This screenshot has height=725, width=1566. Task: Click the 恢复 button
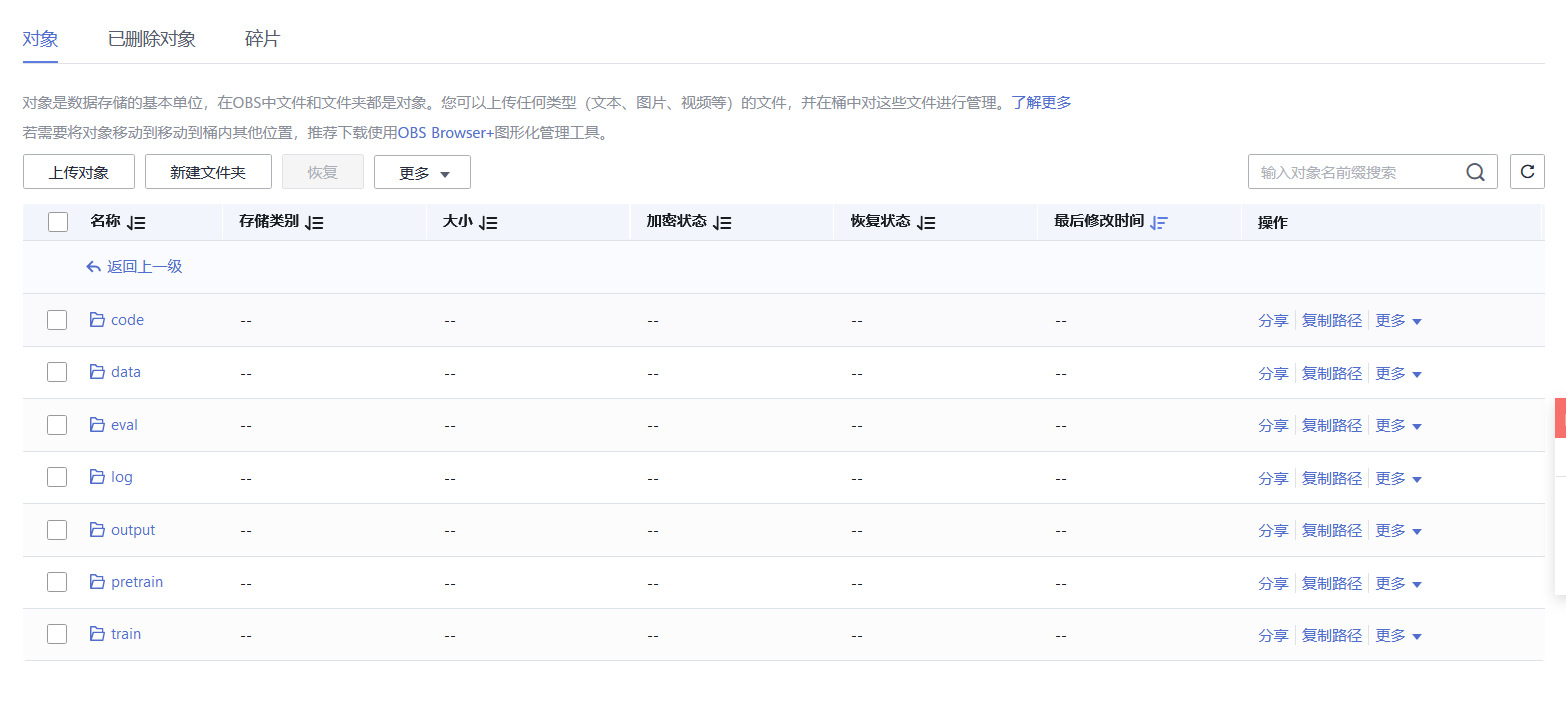click(323, 172)
